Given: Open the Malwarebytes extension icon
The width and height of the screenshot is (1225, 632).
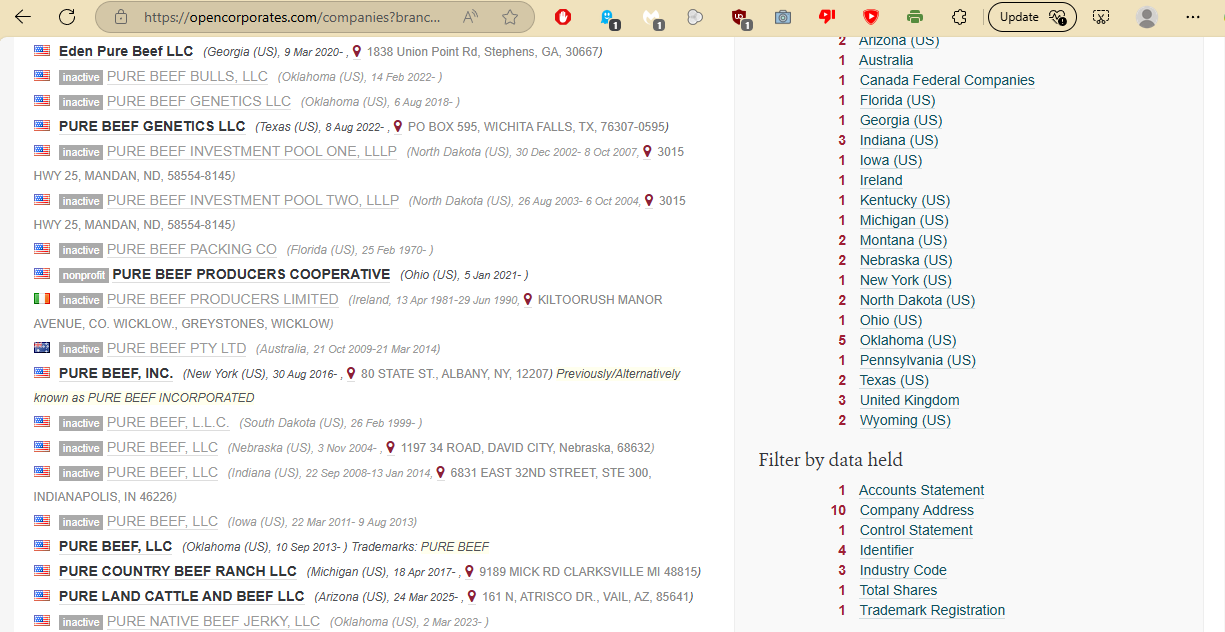Looking at the screenshot, I should click(x=653, y=17).
